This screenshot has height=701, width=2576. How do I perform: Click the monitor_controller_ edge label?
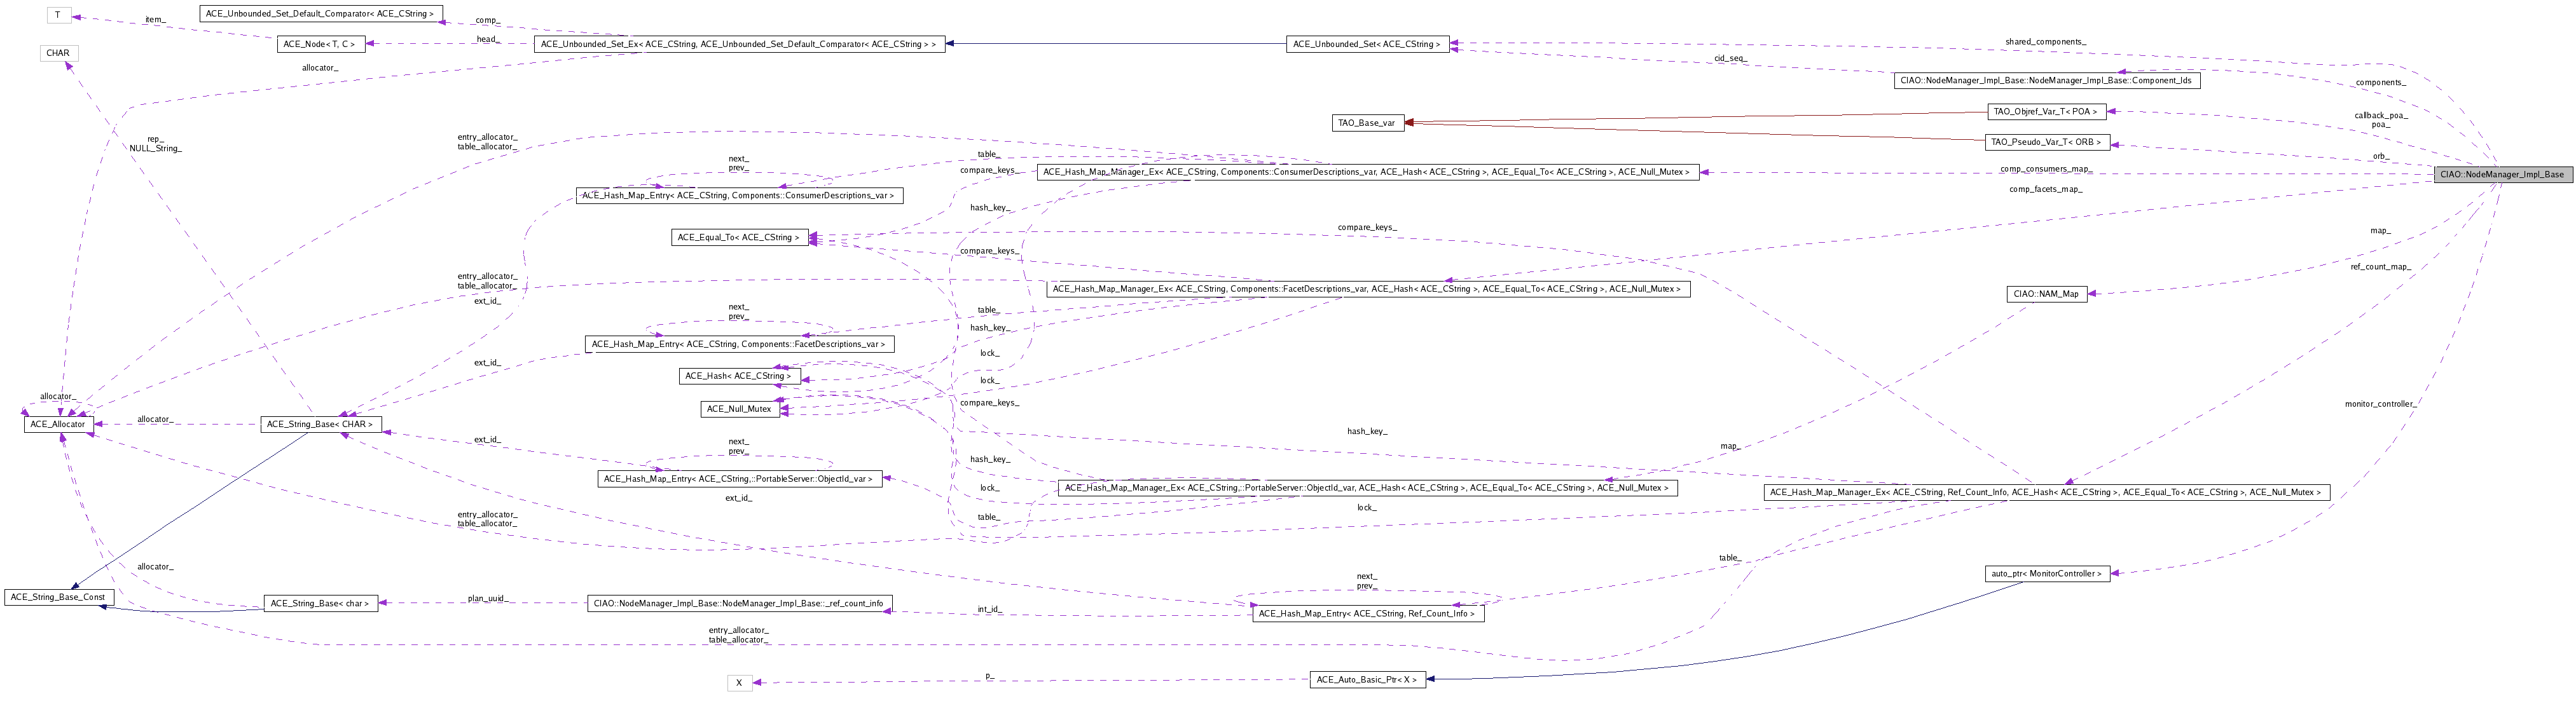(x=2380, y=404)
